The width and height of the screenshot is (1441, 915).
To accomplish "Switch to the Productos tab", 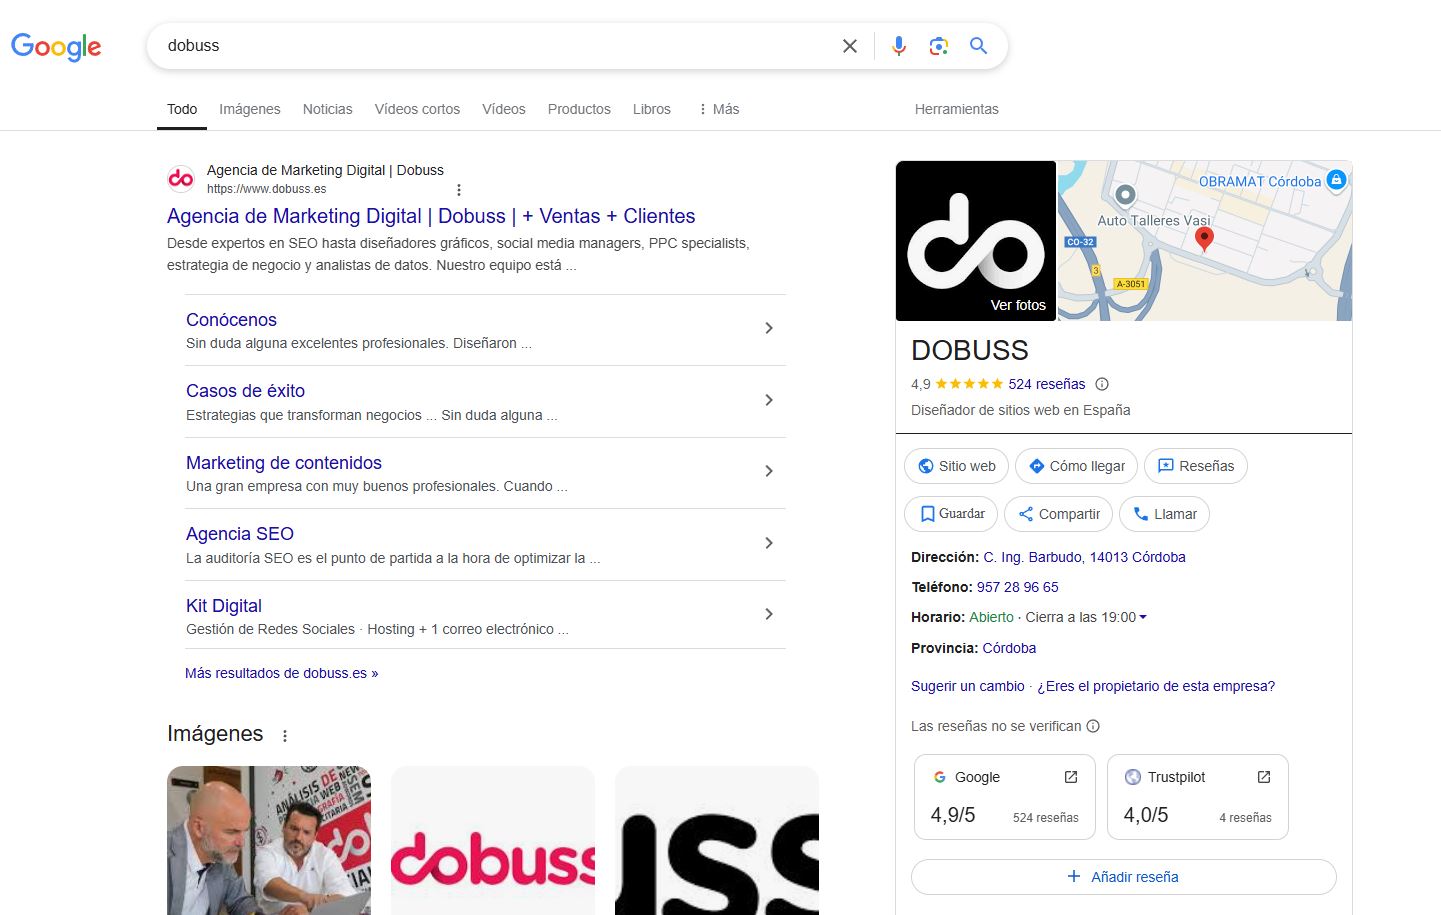I will click(x=579, y=109).
